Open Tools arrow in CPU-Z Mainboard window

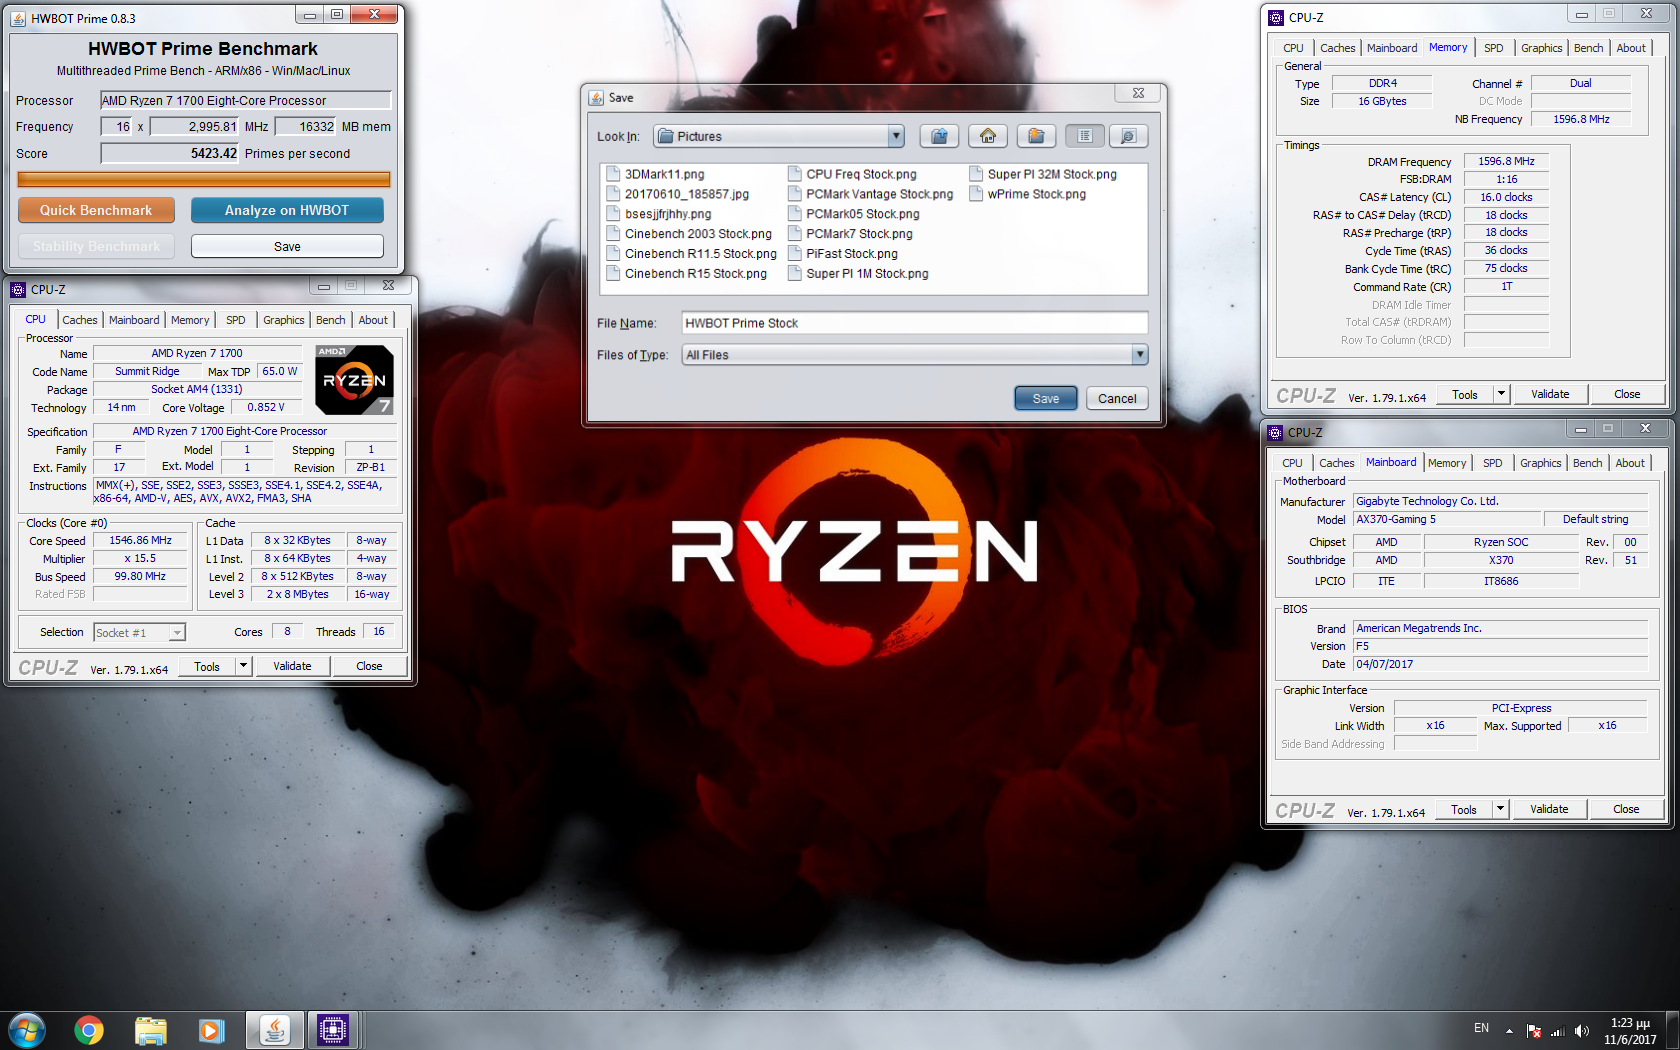(1500, 809)
